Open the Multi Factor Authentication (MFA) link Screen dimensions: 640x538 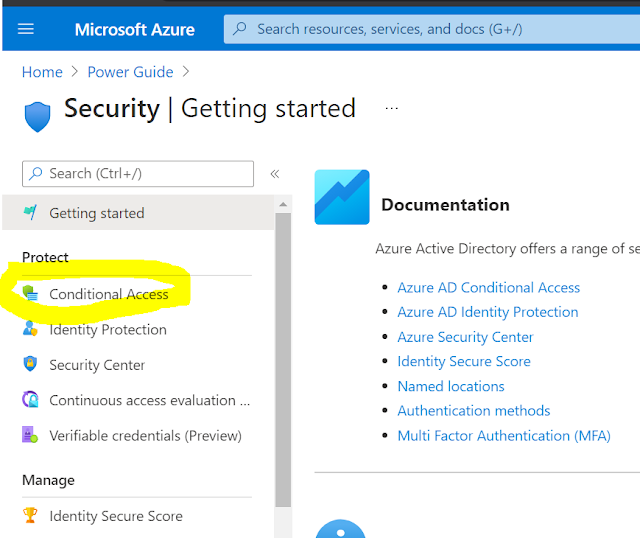[x=504, y=436]
